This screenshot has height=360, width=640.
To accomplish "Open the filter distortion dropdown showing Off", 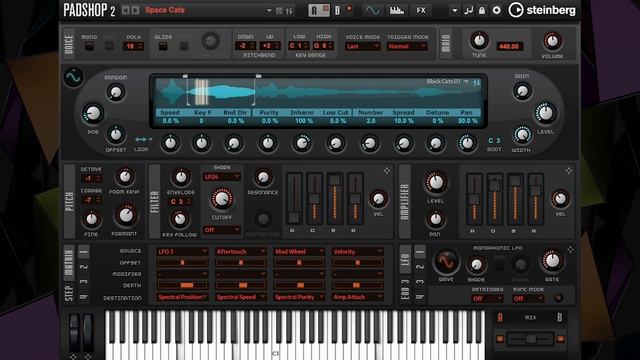I will (222, 230).
